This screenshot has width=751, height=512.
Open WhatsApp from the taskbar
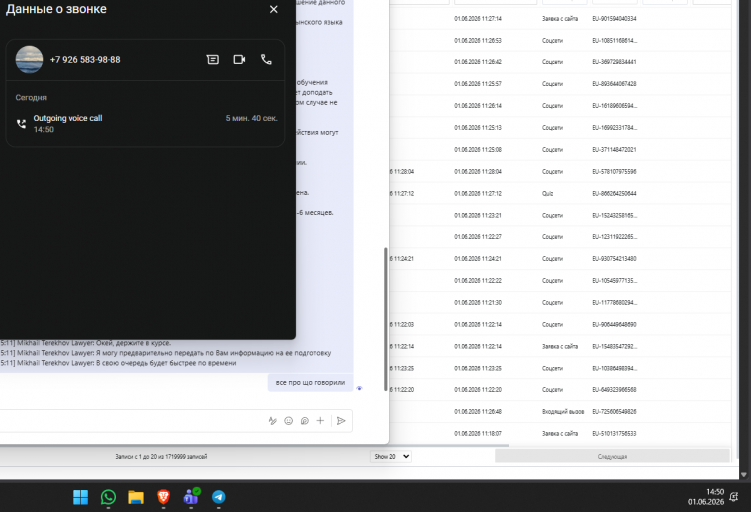pos(108,497)
